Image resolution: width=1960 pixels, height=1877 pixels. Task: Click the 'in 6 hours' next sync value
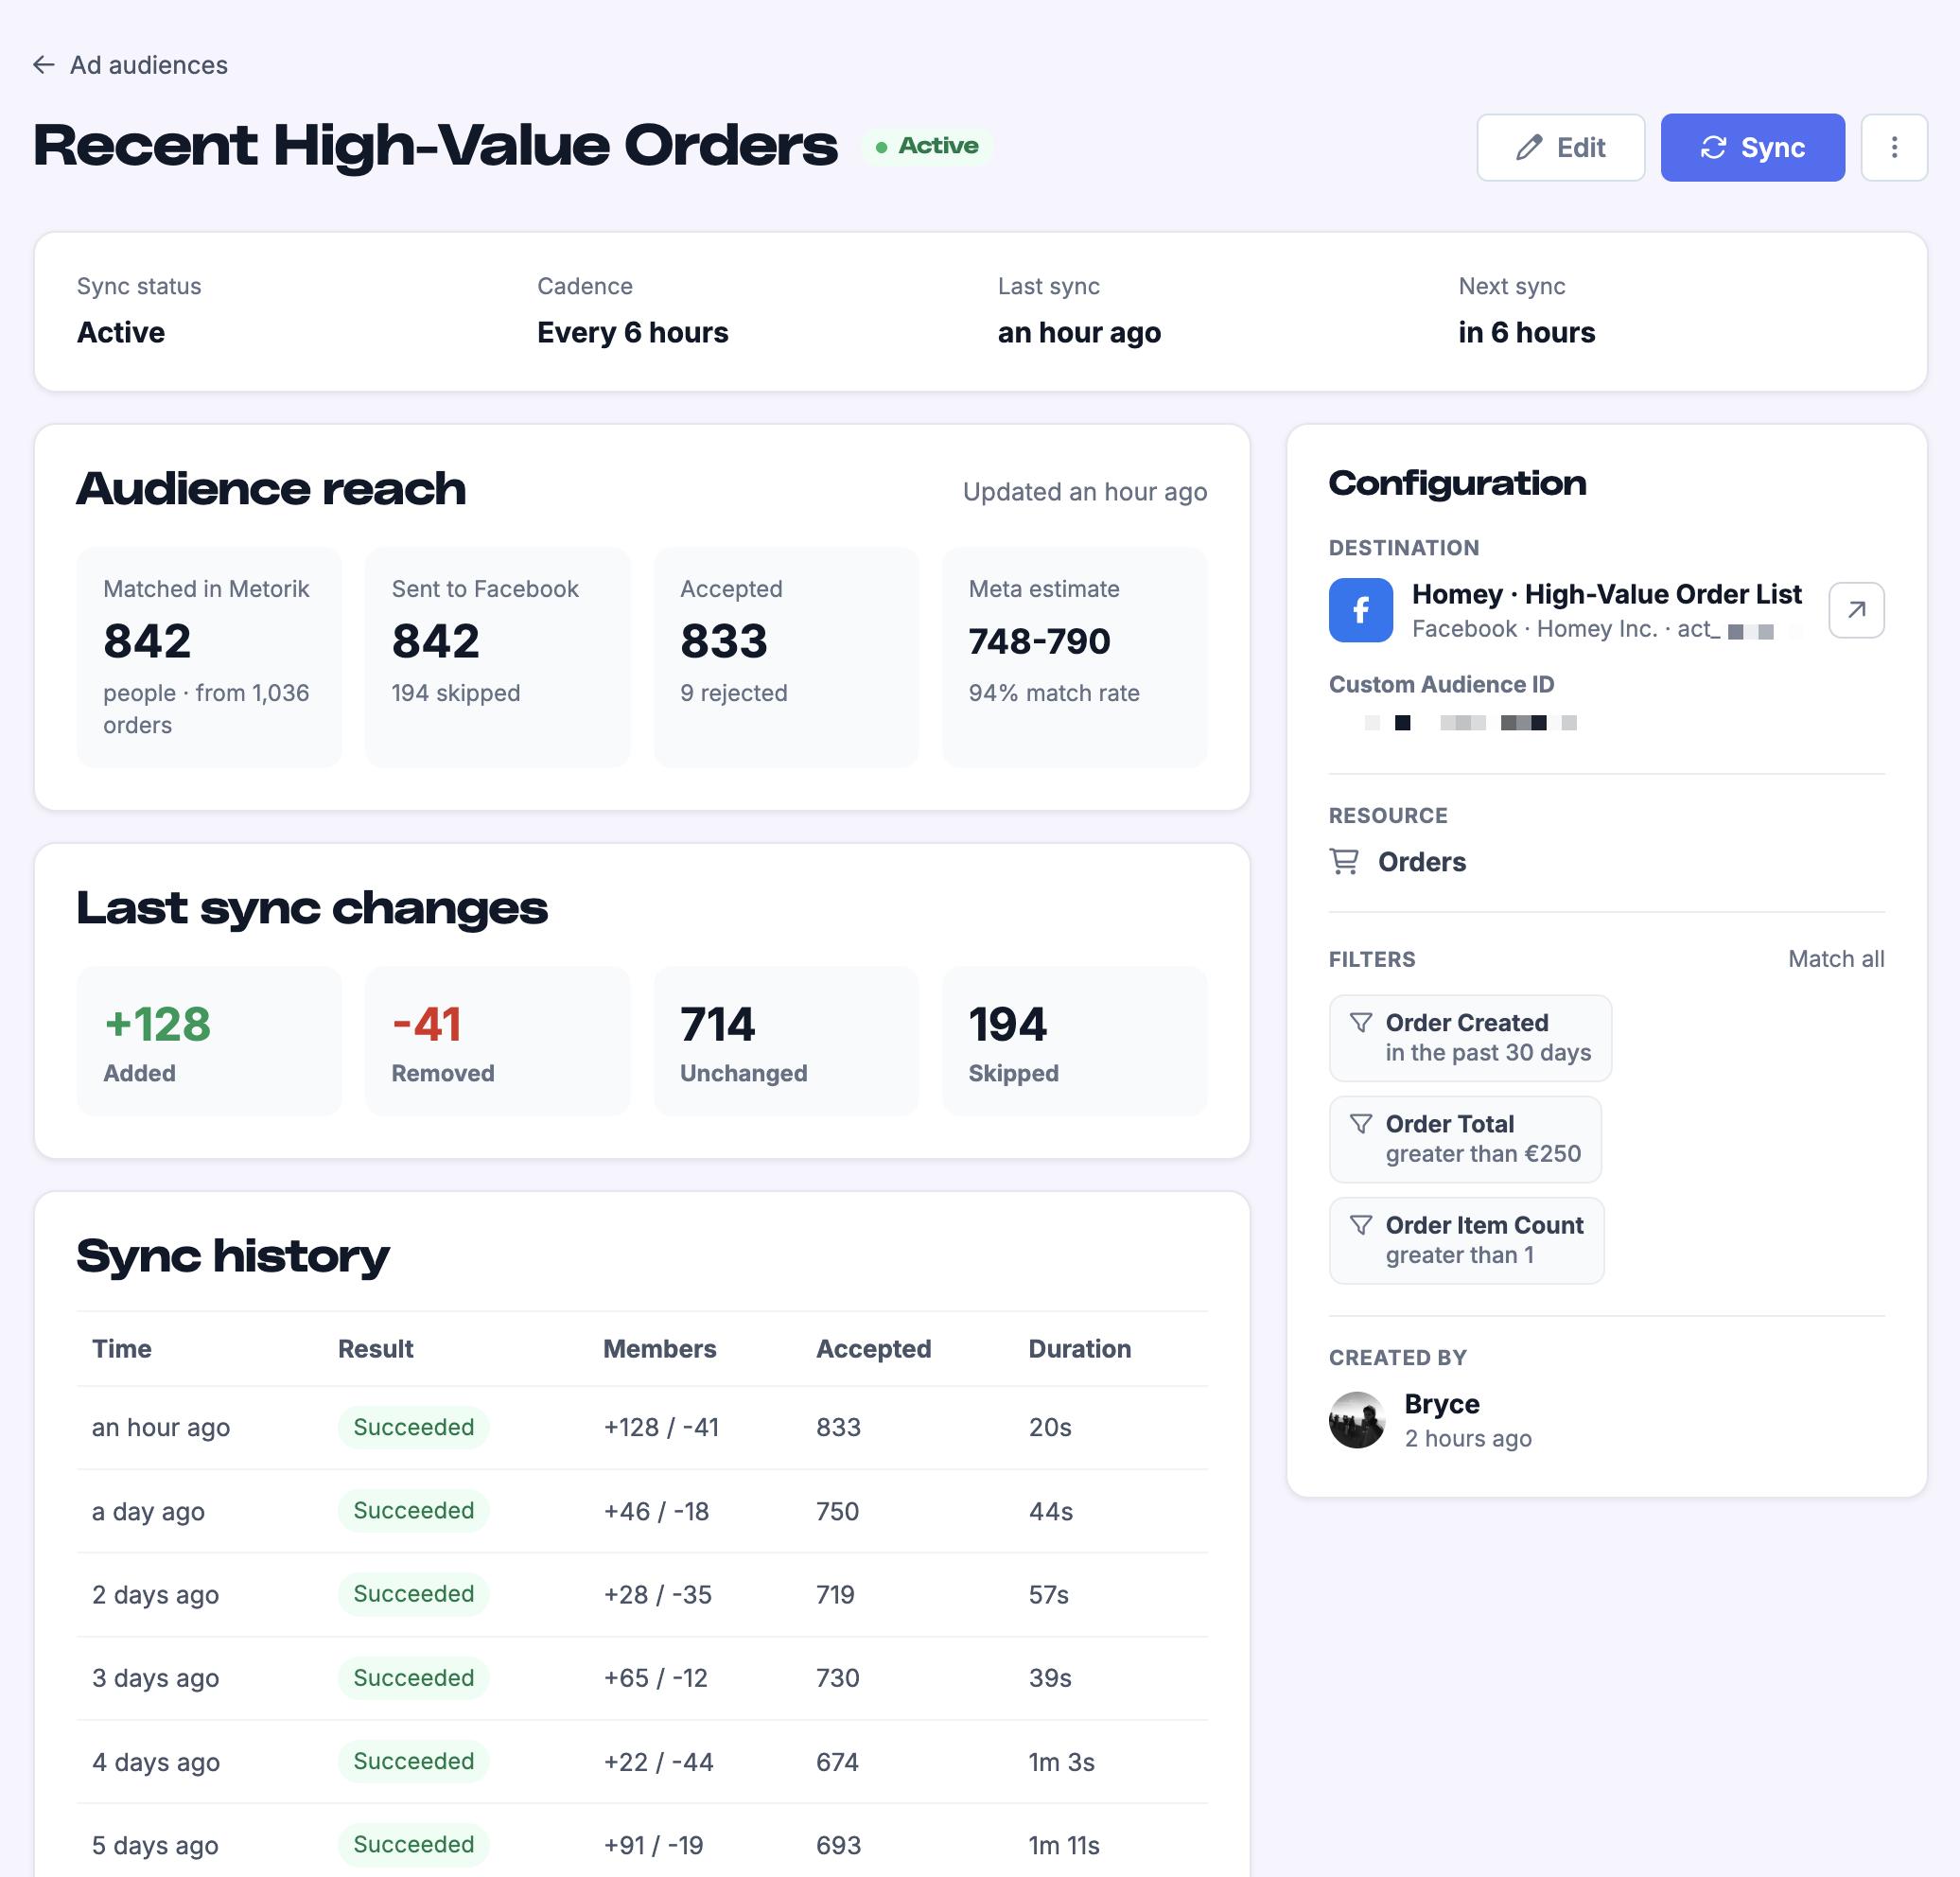pos(1527,332)
